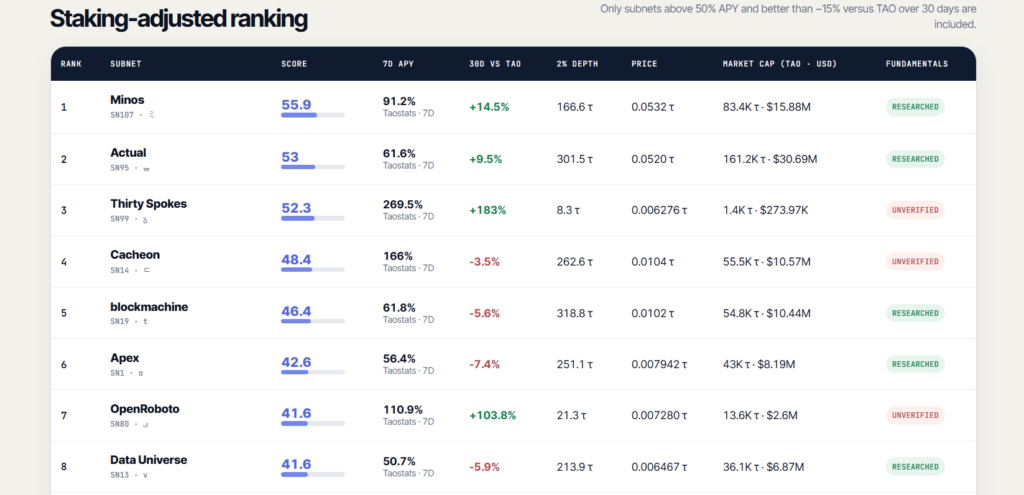Sort by the 30D vs TAO column header
This screenshot has height=495, width=1024.
coord(495,64)
